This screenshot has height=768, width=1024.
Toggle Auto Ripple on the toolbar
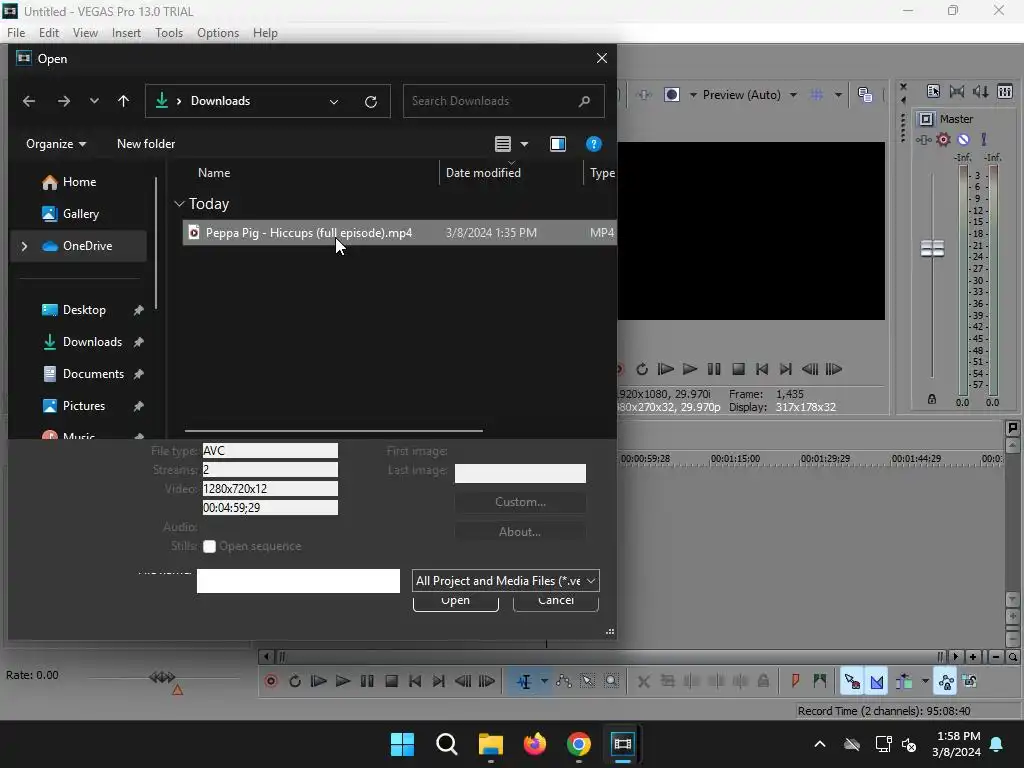904,681
